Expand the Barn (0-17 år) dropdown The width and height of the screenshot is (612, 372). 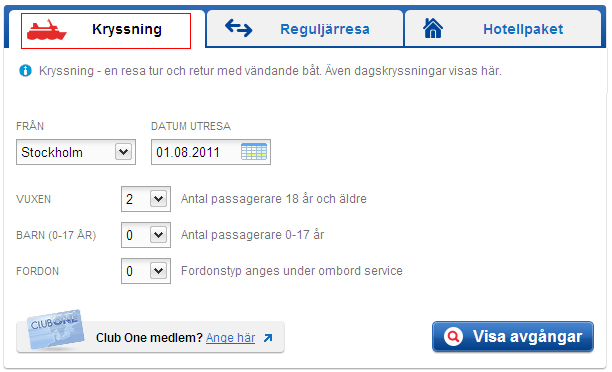tap(146, 235)
